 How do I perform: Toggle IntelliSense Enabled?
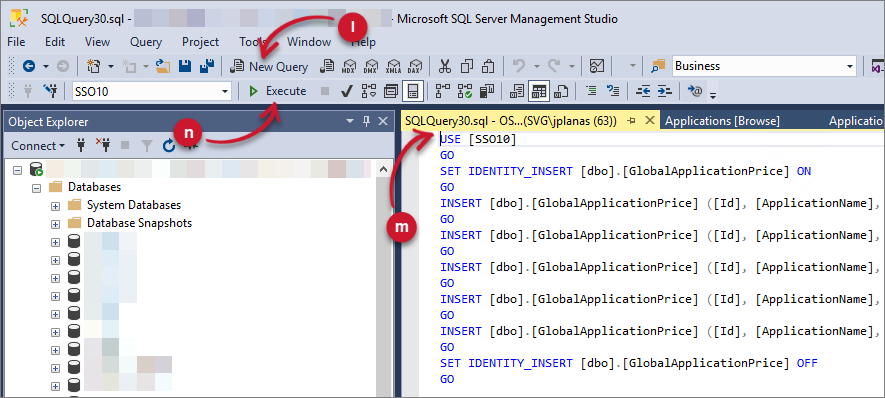pos(413,91)
